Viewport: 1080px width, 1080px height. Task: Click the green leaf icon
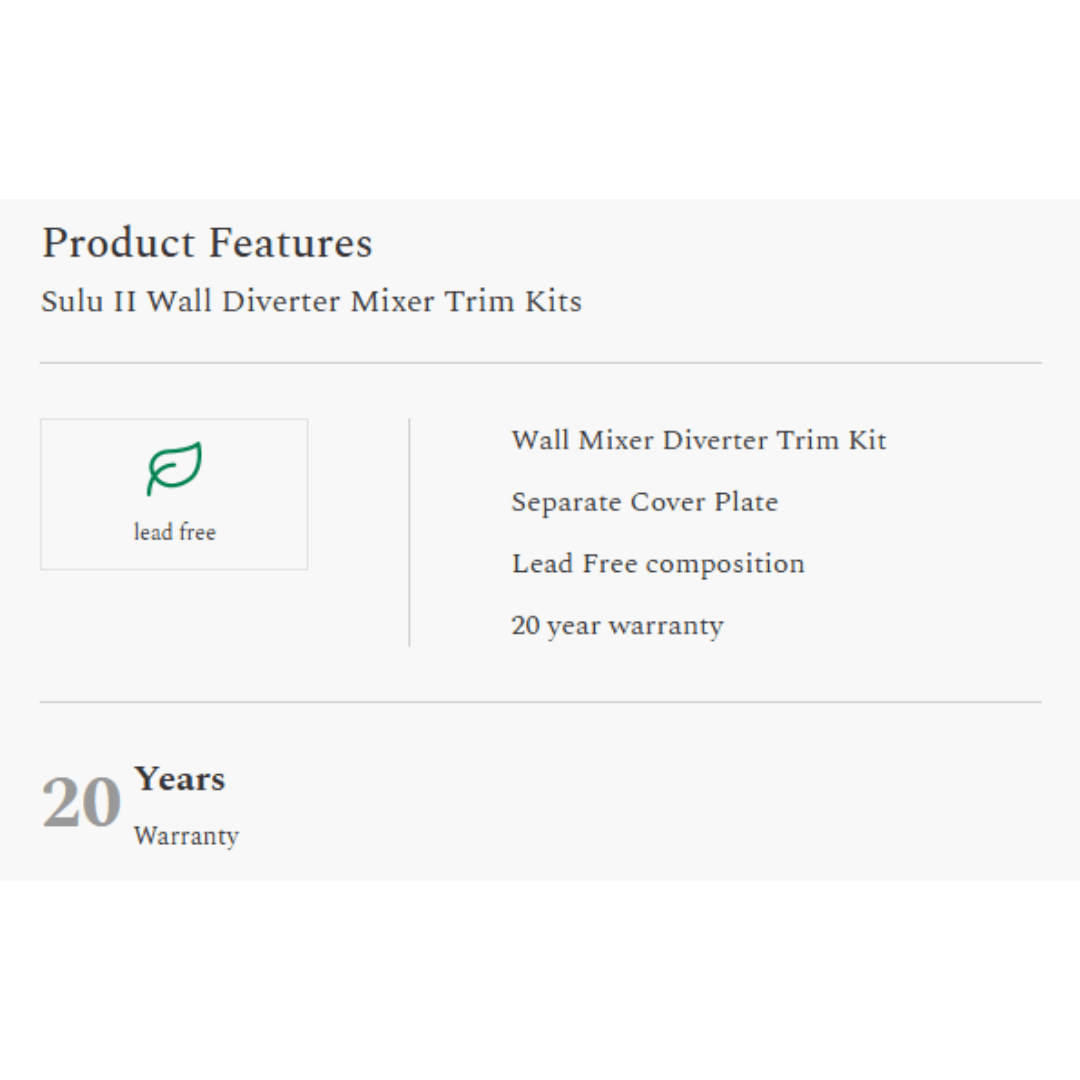(175, 468)
